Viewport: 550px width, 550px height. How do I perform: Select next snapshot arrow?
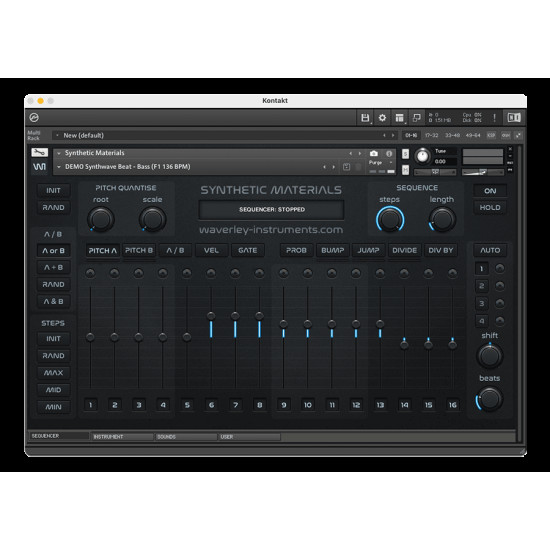click(334, 167)
